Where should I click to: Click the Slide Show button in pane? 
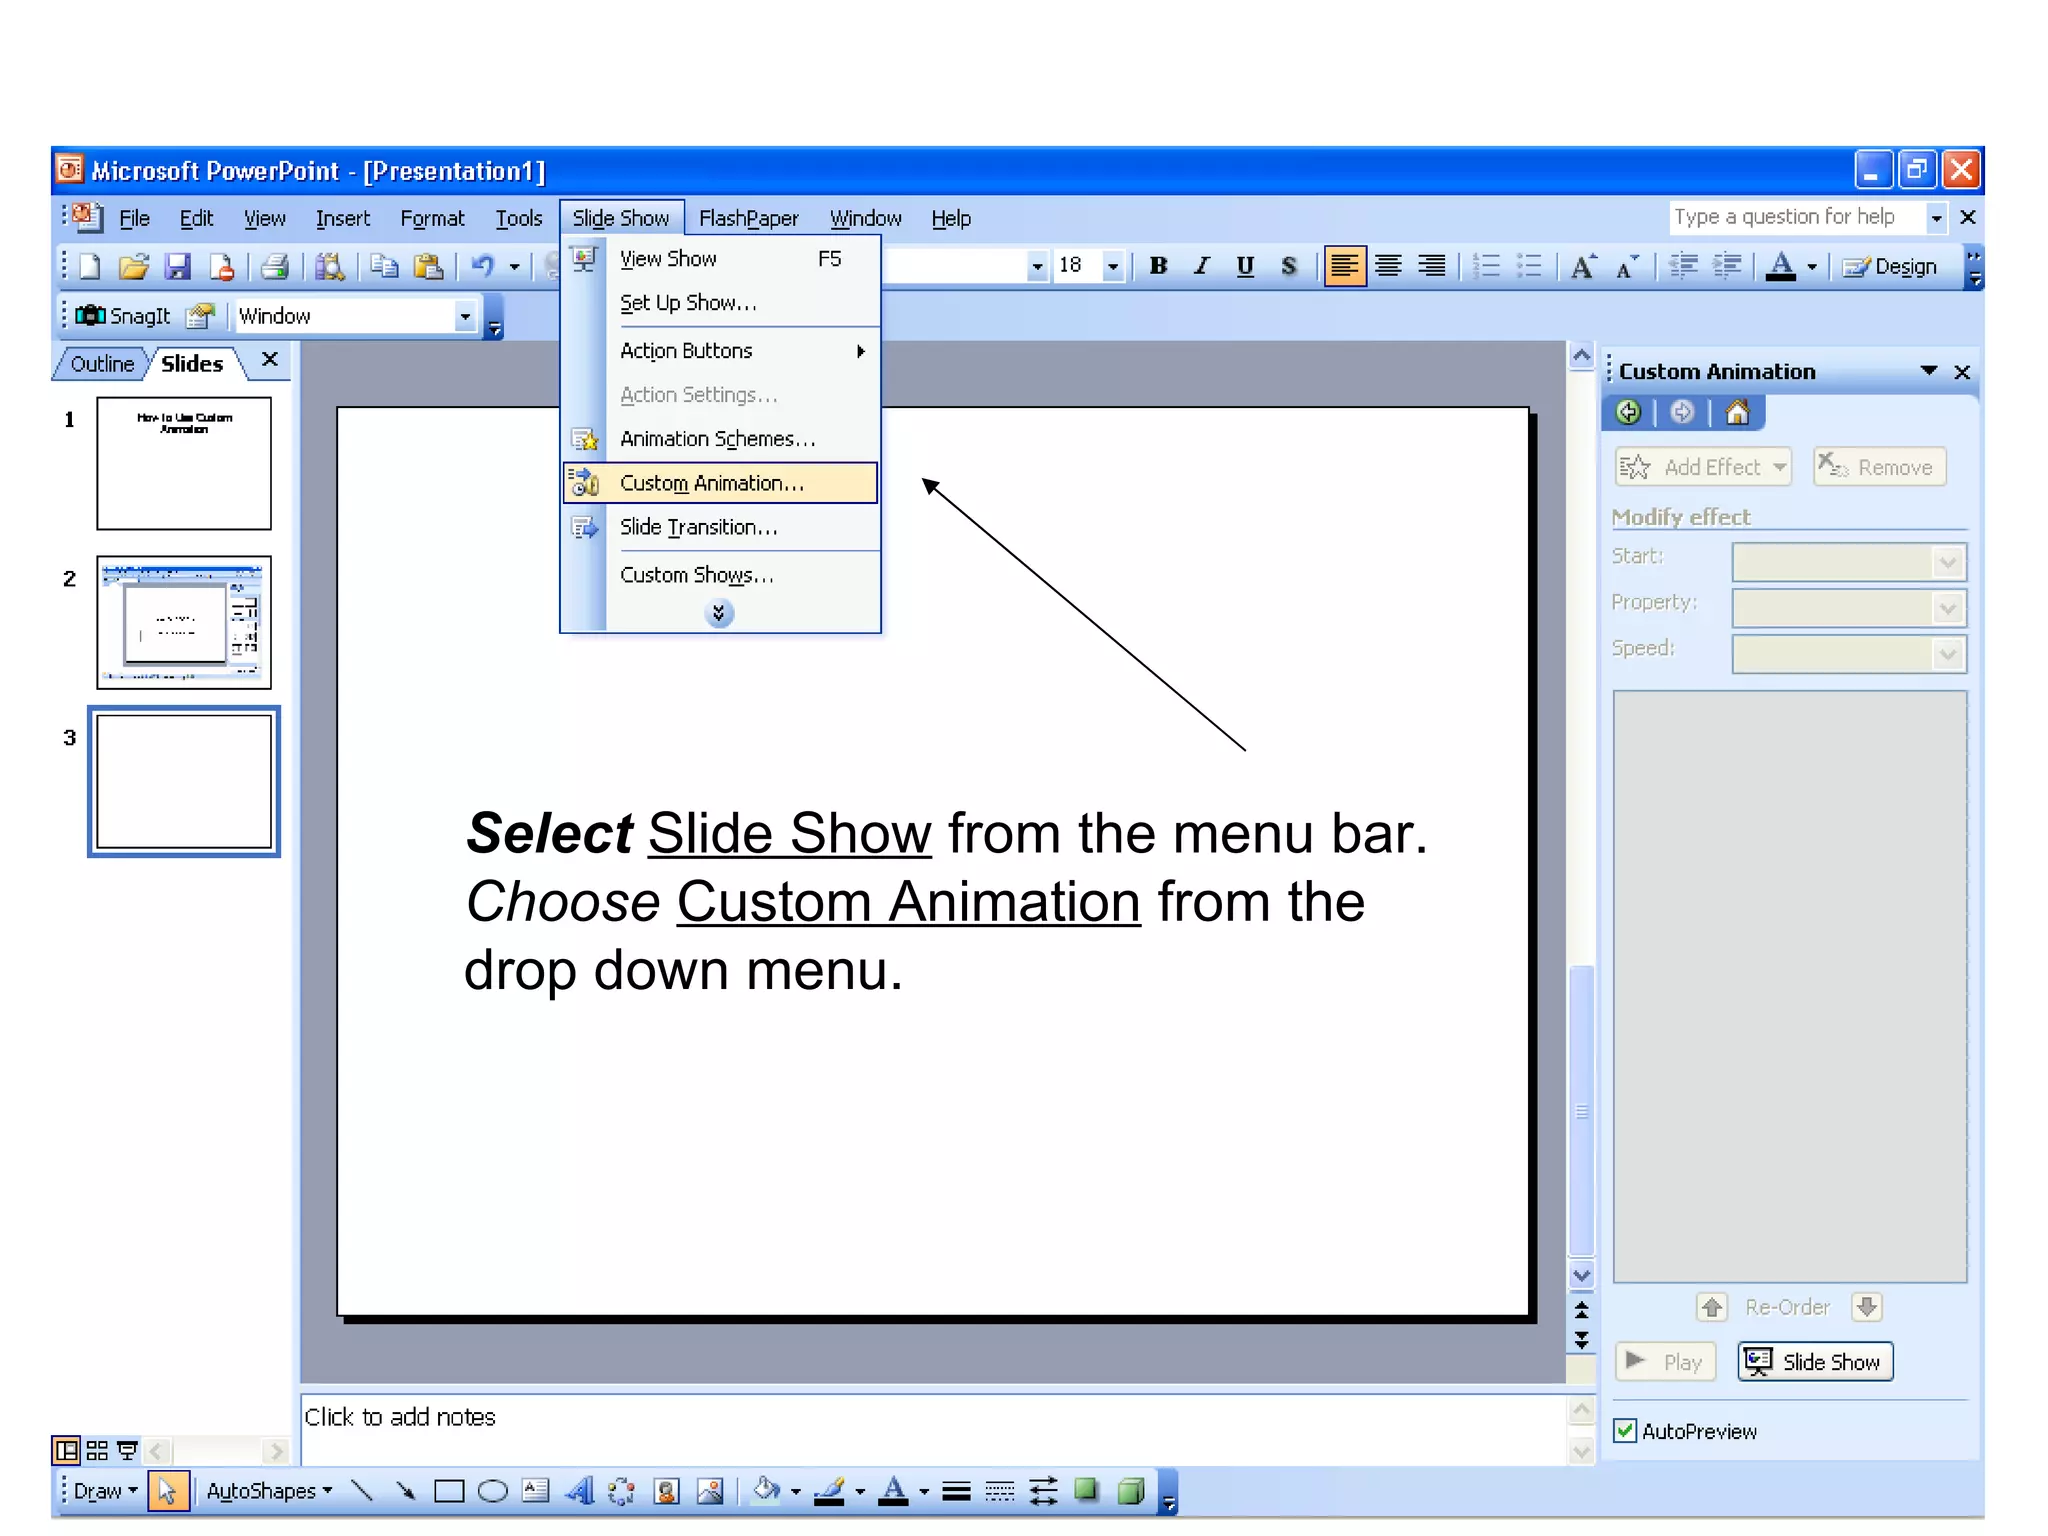click(x=1815, y=1362)
